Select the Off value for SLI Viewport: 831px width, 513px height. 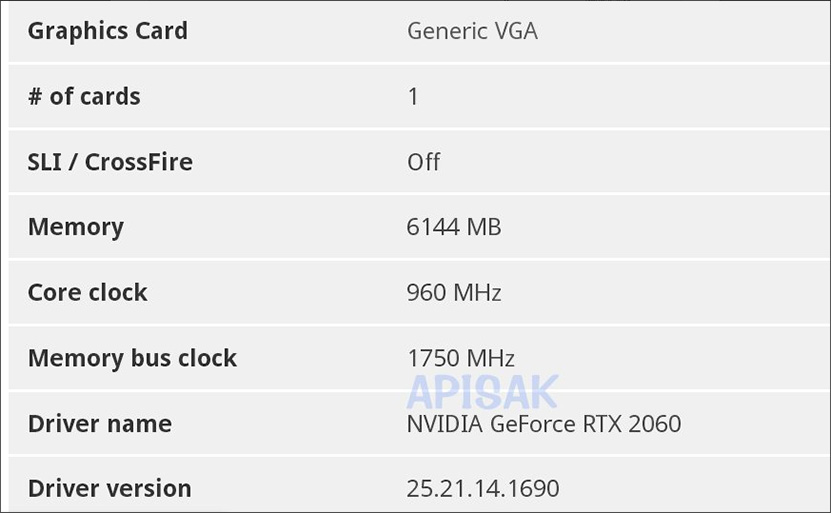[x=423, y=162]
